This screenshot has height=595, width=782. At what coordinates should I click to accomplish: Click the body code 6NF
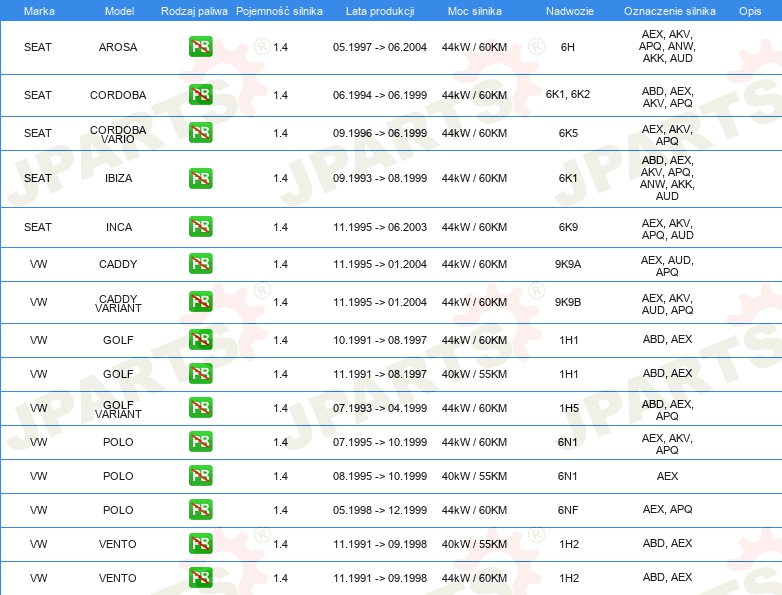pyautogui.click(x=568, y=510)
